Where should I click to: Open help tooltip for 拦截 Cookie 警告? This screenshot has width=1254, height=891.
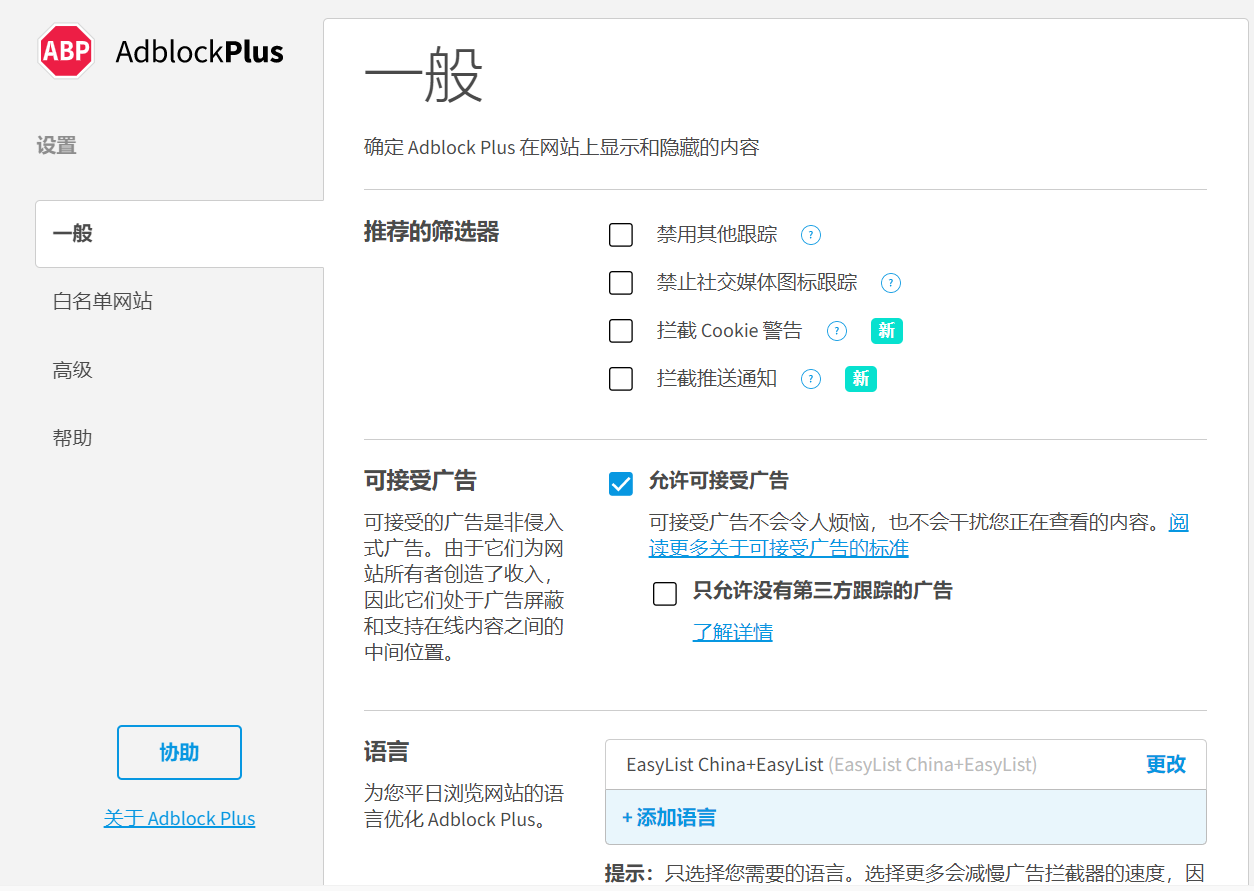[837, 331]
